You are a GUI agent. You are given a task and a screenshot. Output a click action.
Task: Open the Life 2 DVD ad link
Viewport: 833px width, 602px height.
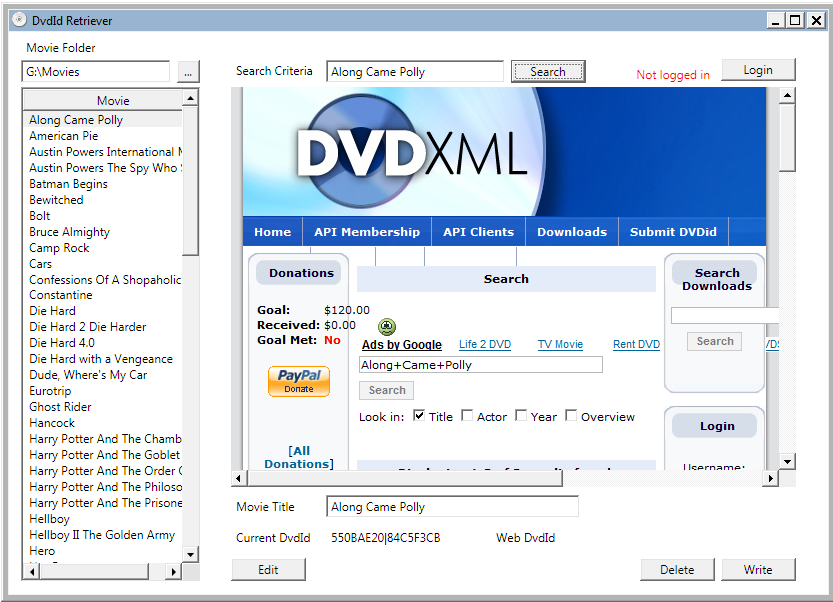484,344
